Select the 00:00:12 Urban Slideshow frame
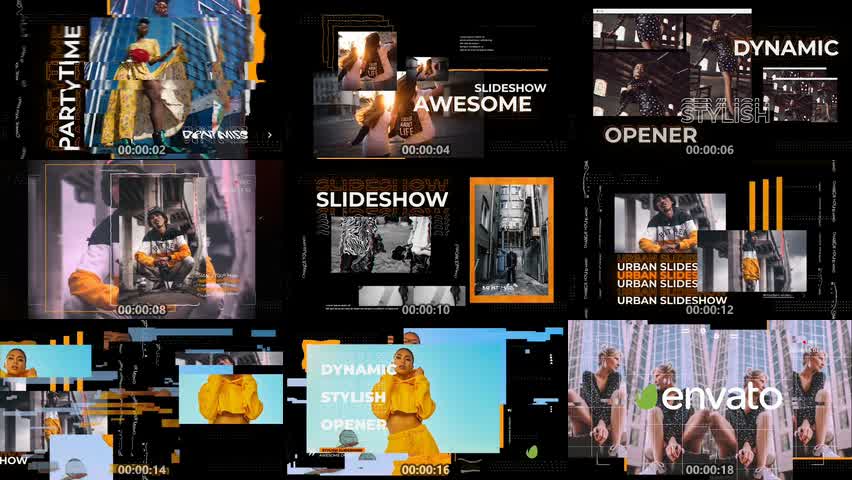The width and height of the screenshot is (852, 480). coord(710,240)
